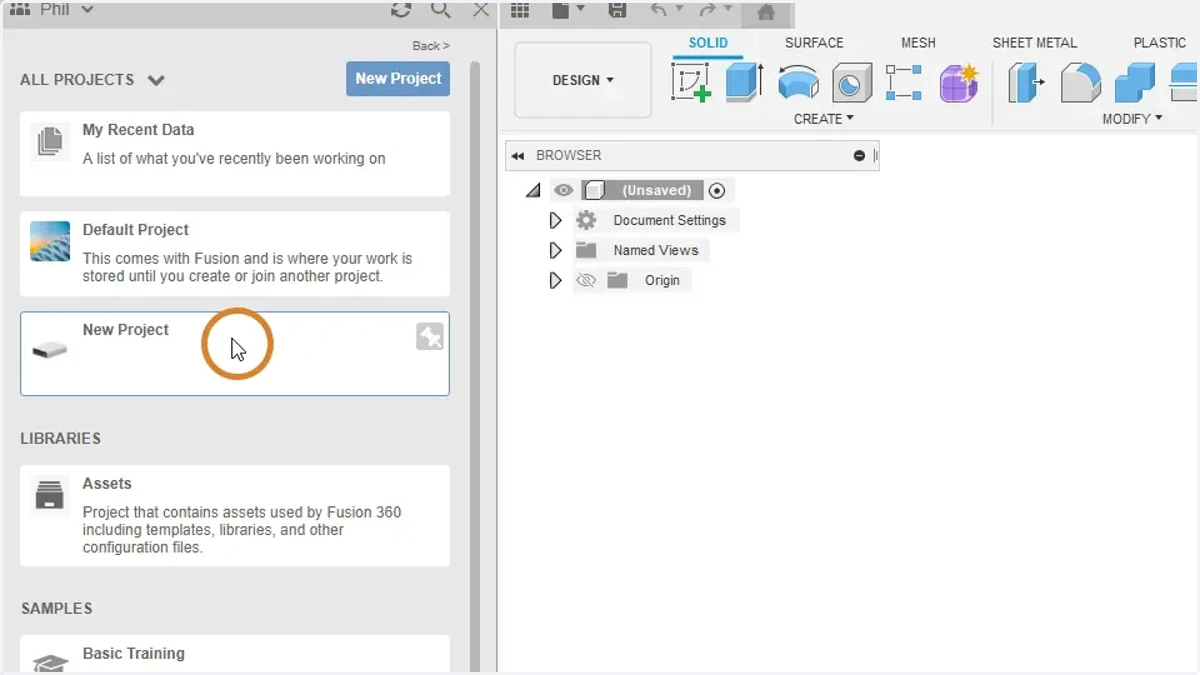Select the Hole tool
The width and height of the screenshot is (1200, 675).
click(x=852, y=83)
